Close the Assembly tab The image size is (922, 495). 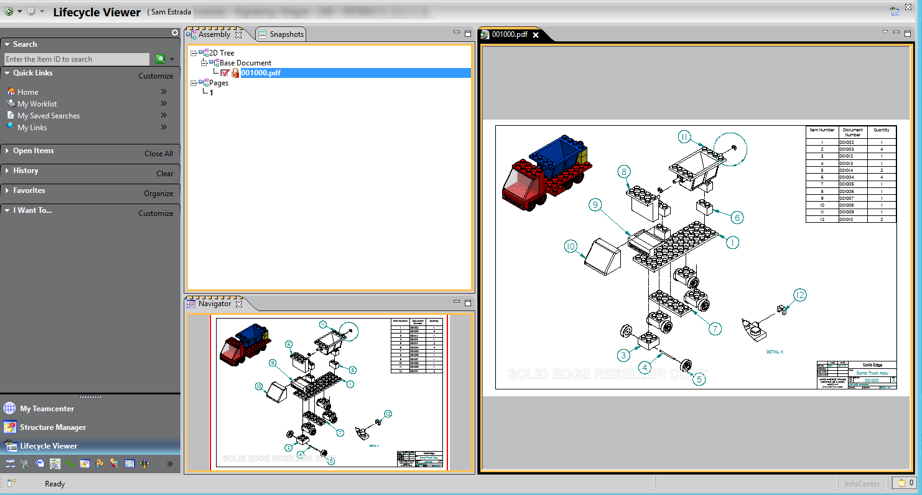tap(238, 35)
